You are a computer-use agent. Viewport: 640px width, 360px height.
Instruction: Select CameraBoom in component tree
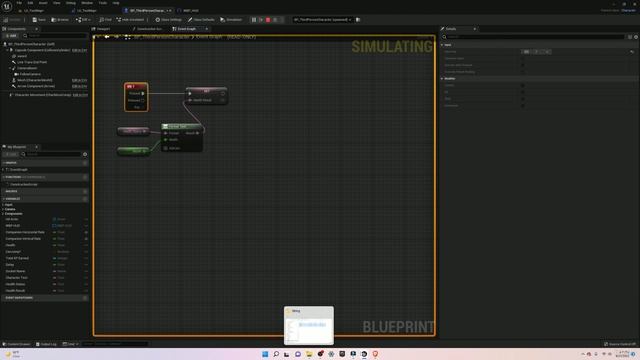pyautogui.click(x=27, y=68)
